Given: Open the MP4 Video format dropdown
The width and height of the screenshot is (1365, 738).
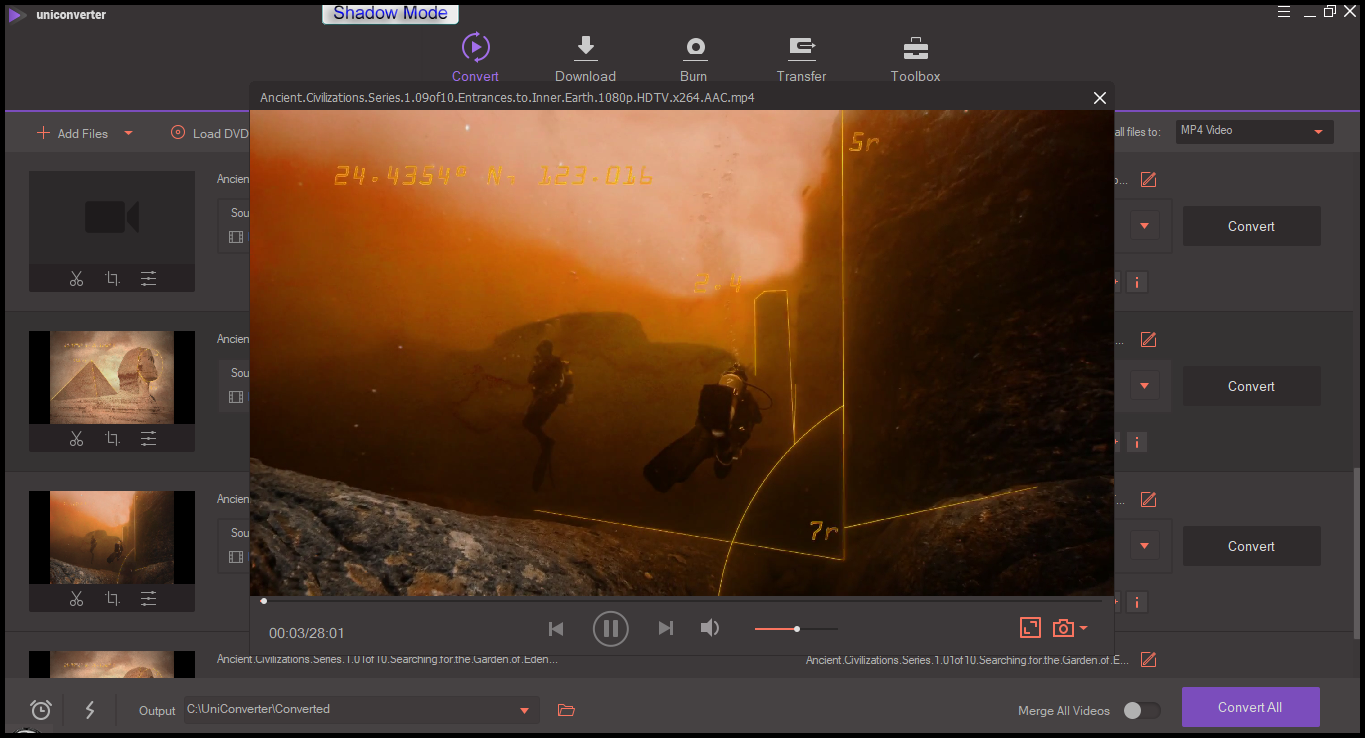Looking at the screenshot, I should (1254, 131).
